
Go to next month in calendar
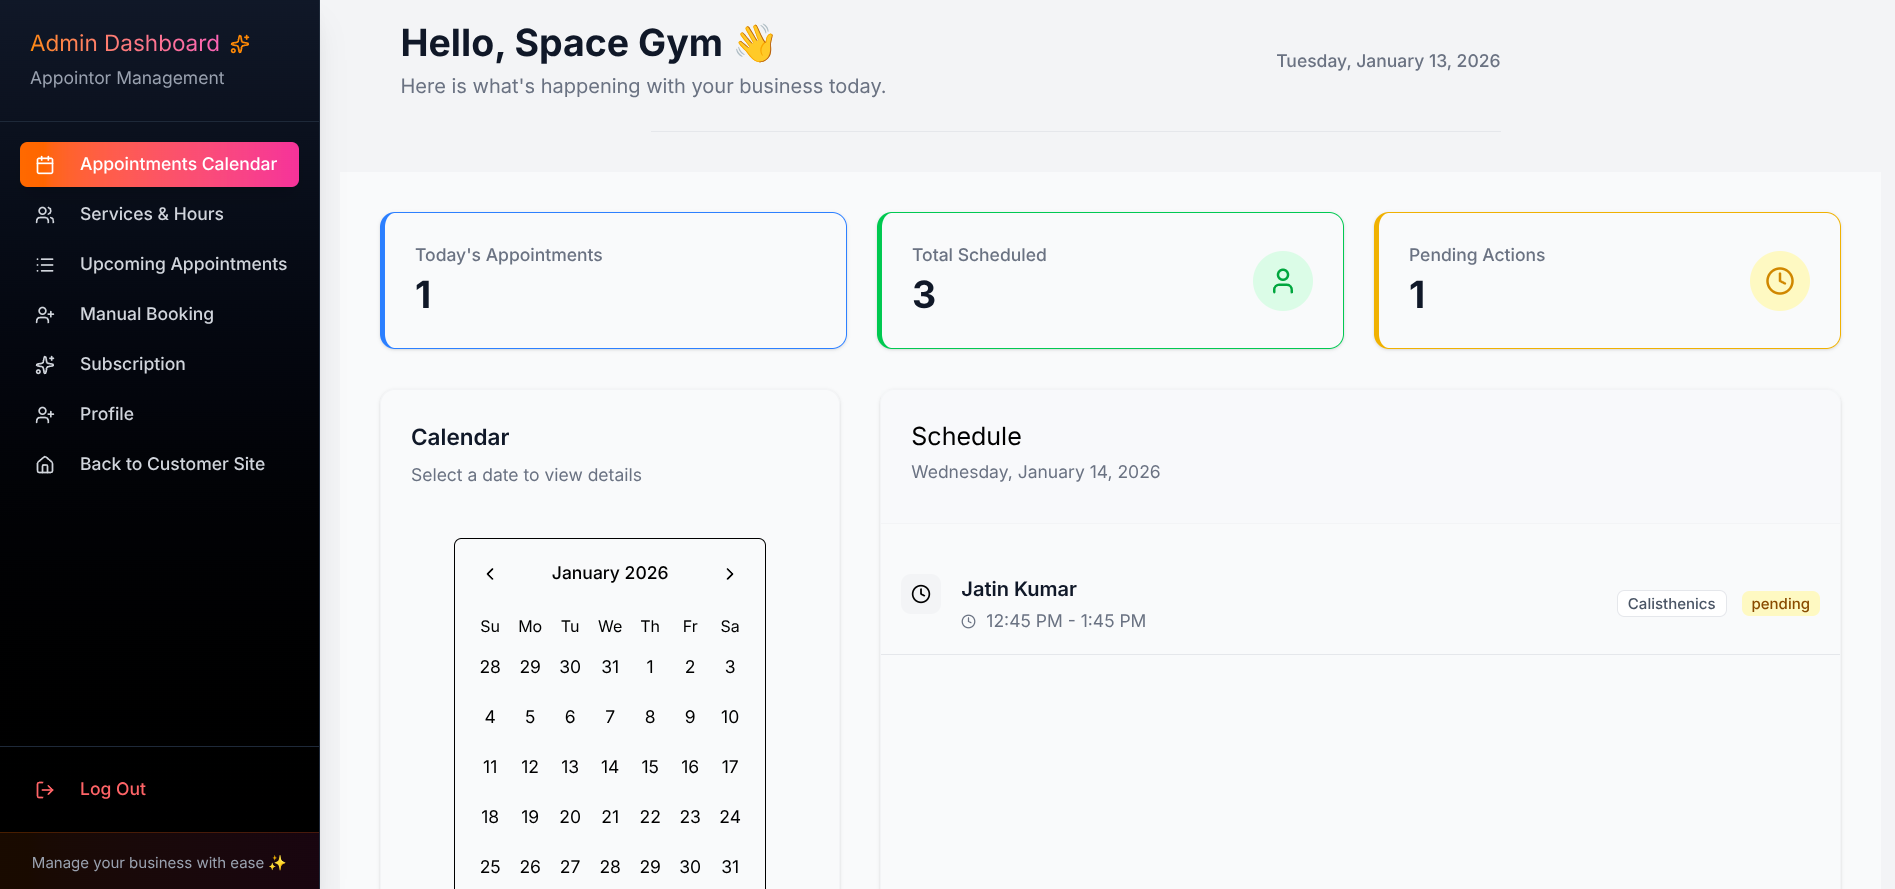tap(730, 573)
